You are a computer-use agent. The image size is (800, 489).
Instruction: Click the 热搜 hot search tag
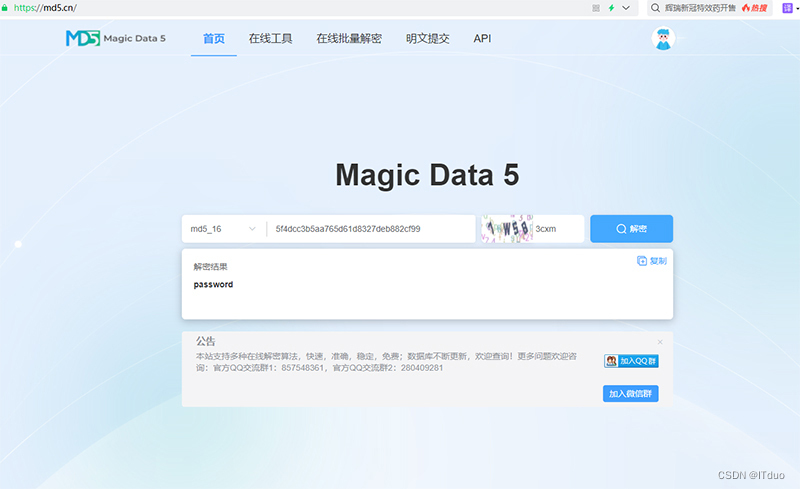pos(755,8)
